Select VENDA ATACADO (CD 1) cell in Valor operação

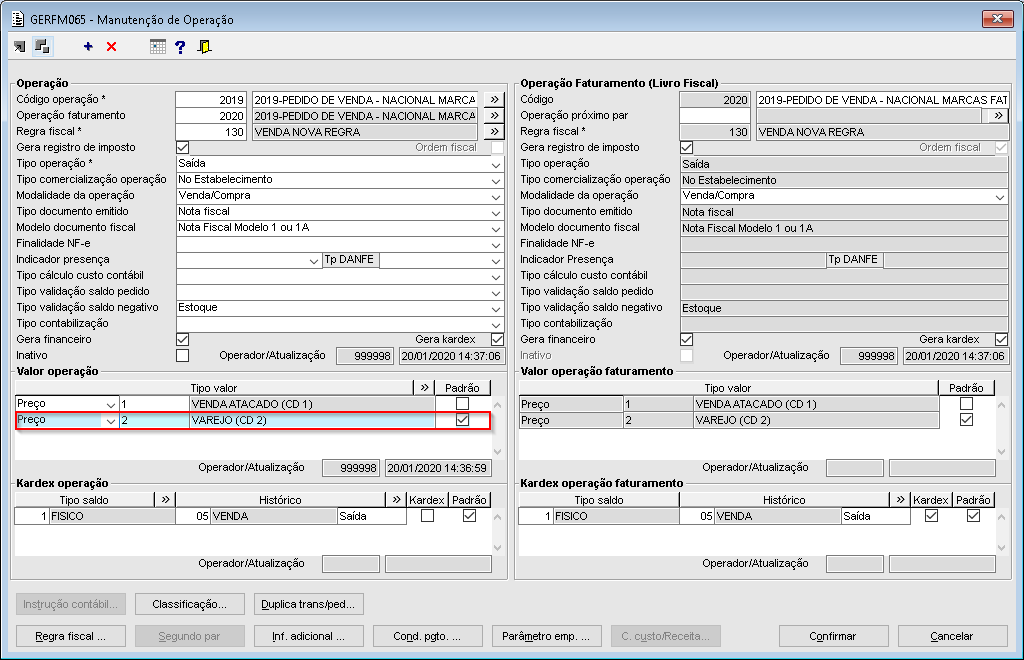click(312, 404)
